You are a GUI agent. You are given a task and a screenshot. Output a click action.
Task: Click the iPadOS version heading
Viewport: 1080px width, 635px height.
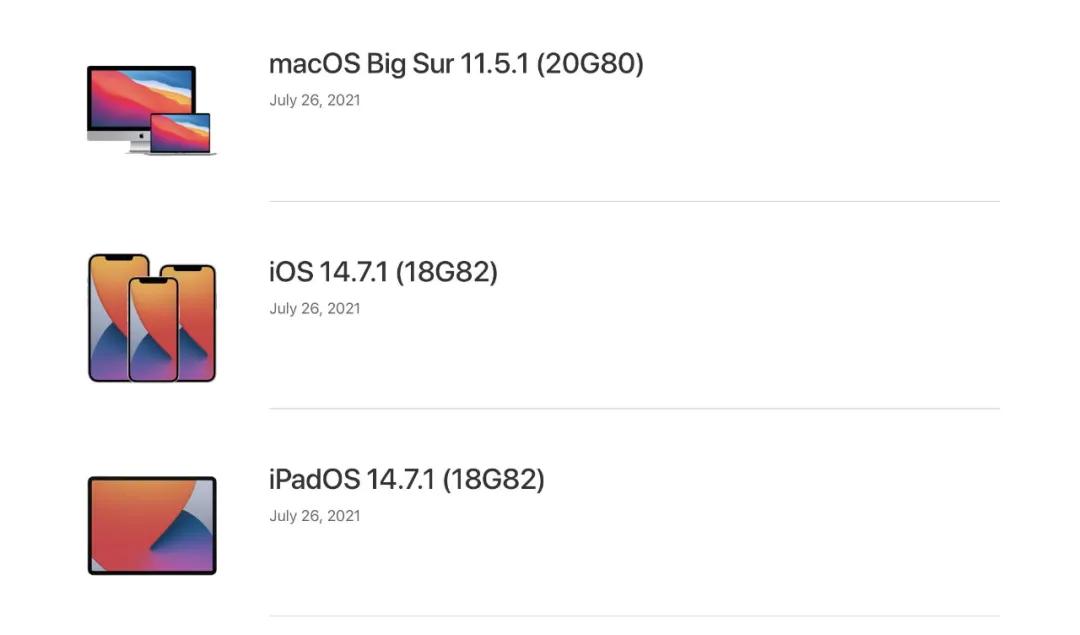[405, 479]
